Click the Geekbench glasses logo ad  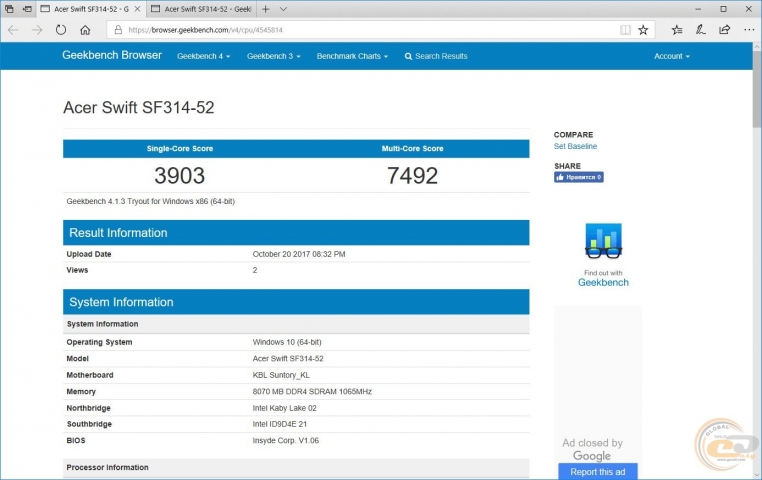pyautogui.click(x=603, y=241)
